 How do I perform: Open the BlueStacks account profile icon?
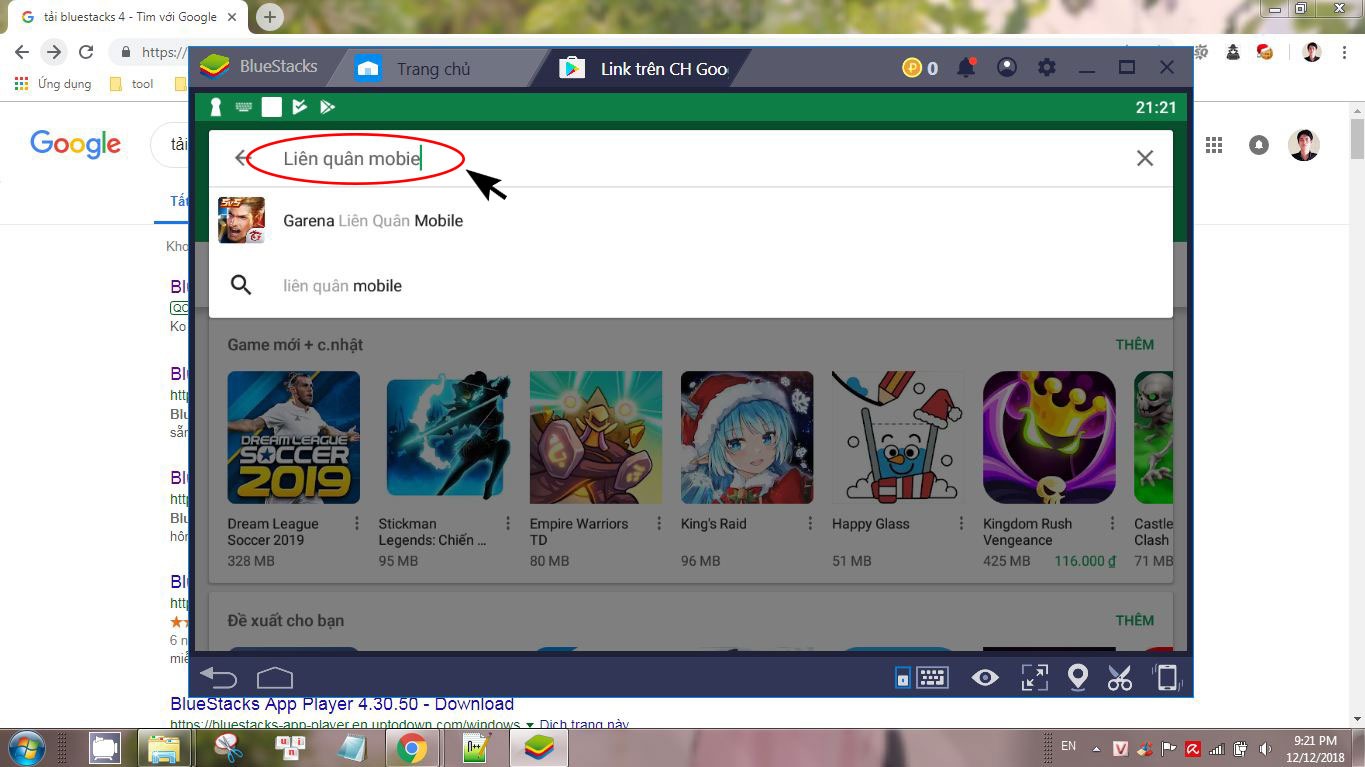[1007, 68]
